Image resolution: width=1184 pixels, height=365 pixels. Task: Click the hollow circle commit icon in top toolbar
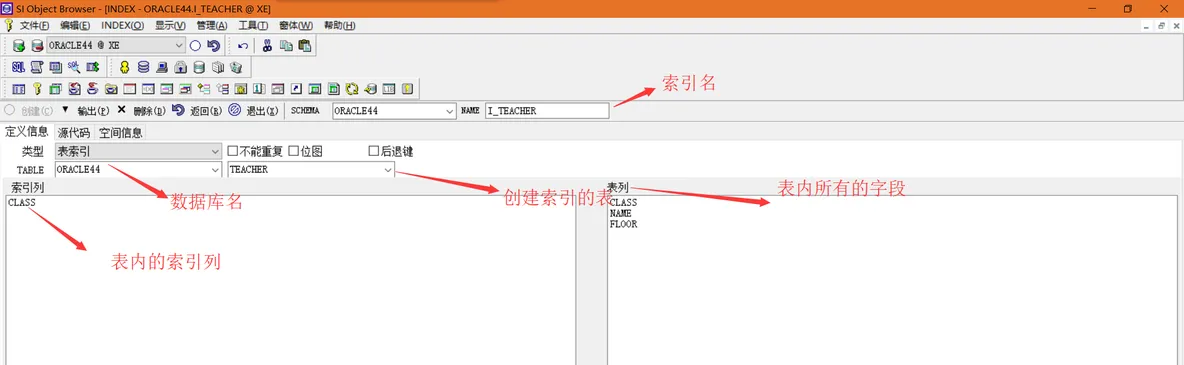coord(195,45)
